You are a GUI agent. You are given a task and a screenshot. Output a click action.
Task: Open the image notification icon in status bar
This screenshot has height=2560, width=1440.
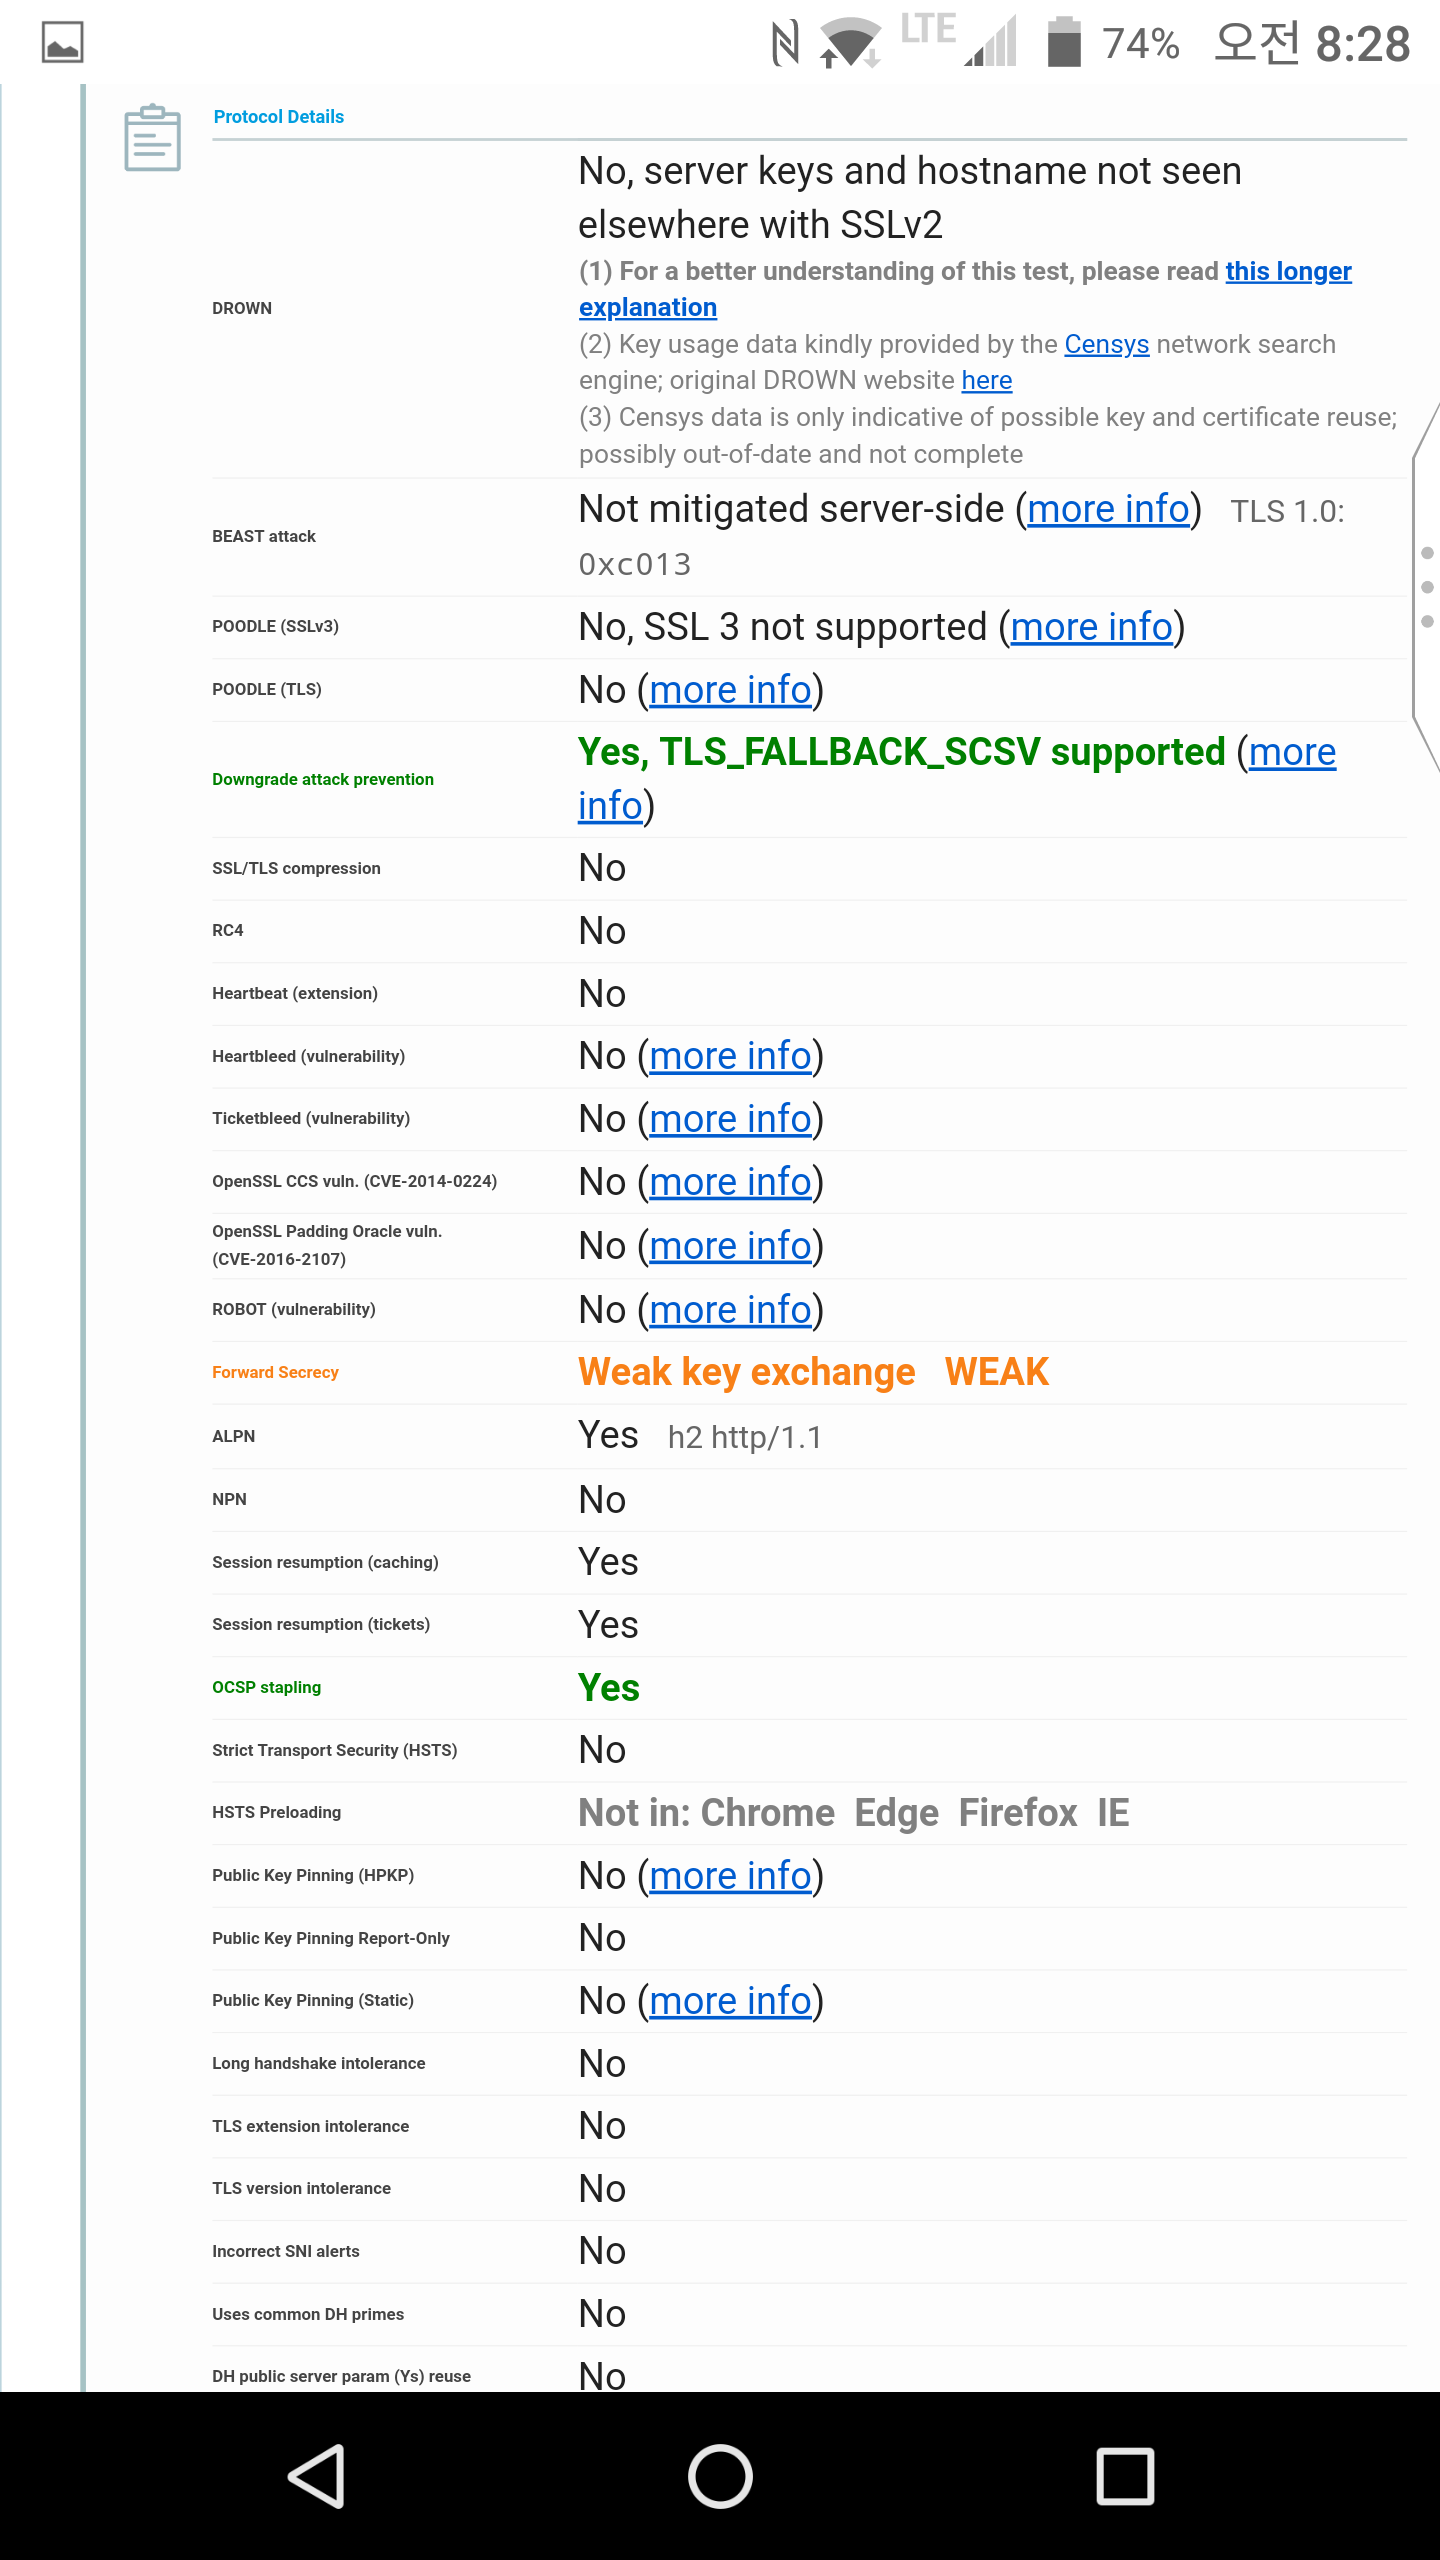[x=62, y=42]
